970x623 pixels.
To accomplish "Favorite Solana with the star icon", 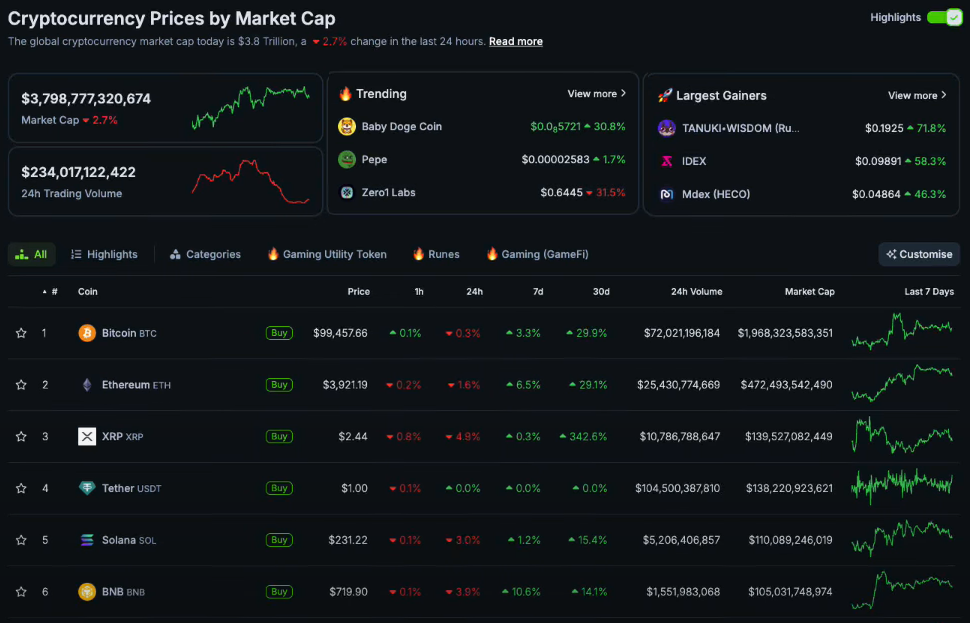I will point(21,540).
